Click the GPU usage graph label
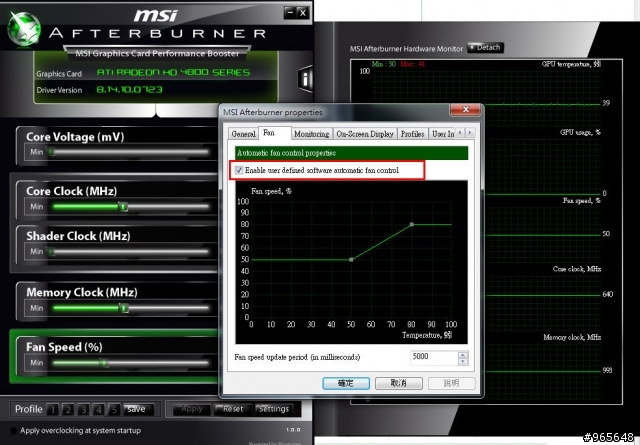Screen dimensions: 640x445 pos(580,132)
